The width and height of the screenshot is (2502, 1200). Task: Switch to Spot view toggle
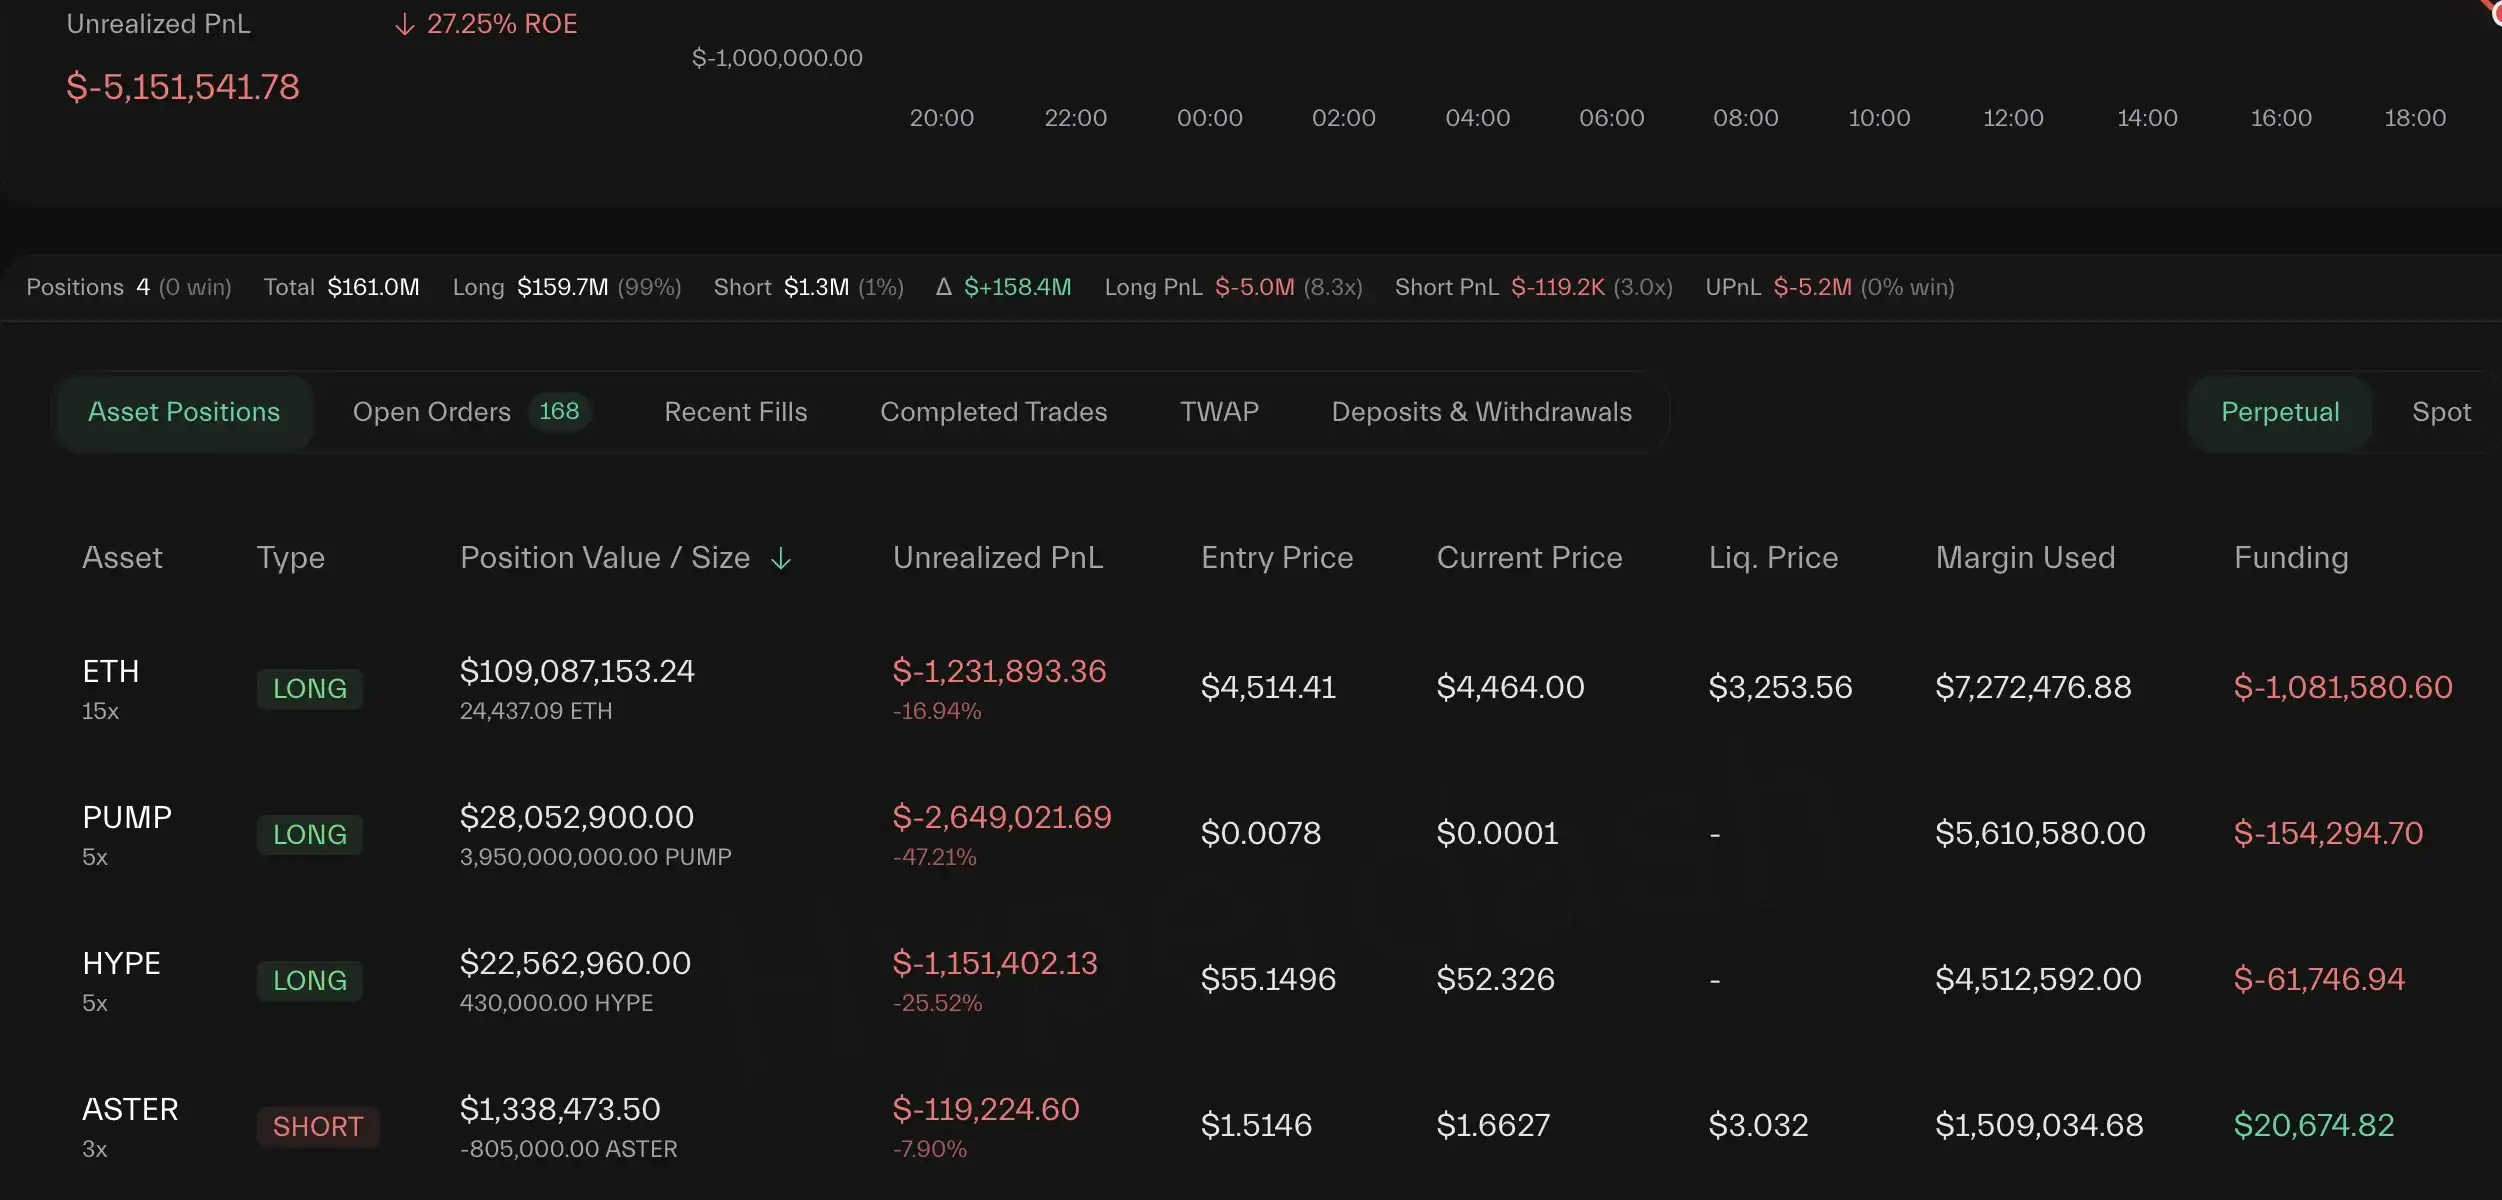tap(2441, 413)
